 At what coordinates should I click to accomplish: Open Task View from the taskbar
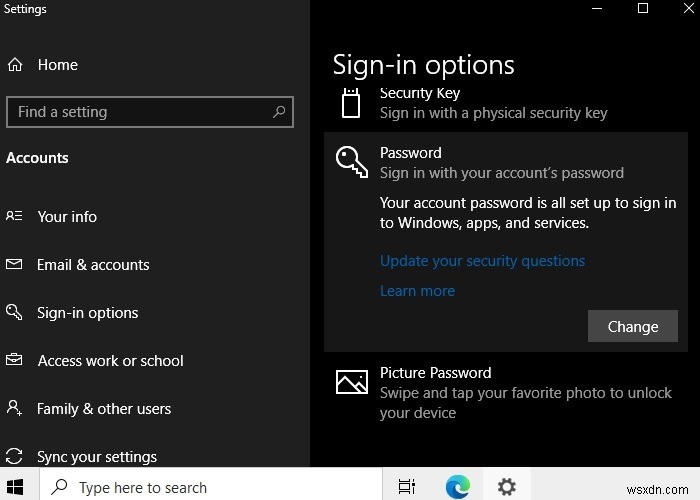click(406, 487)
